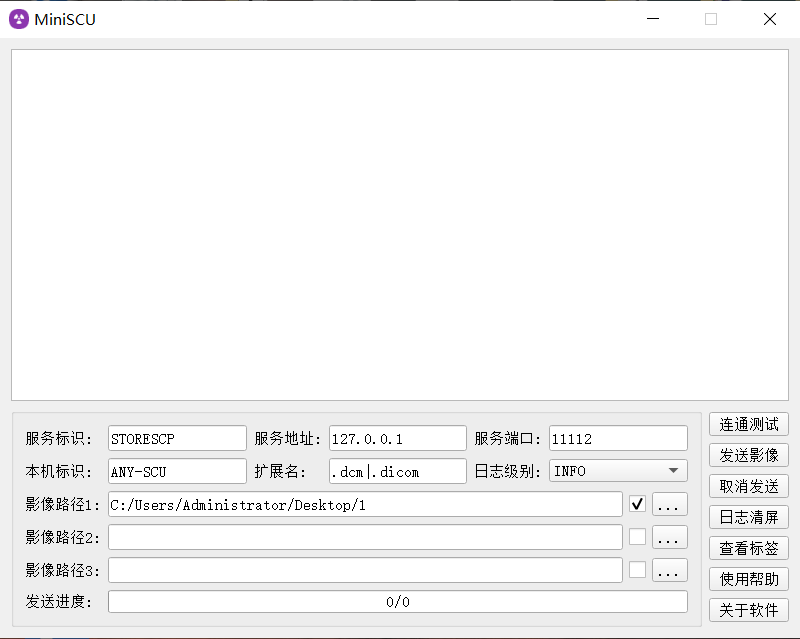Focus the empty 影像路径3 field
This screenshot has height=639, width=800.
tap(365, 570)
